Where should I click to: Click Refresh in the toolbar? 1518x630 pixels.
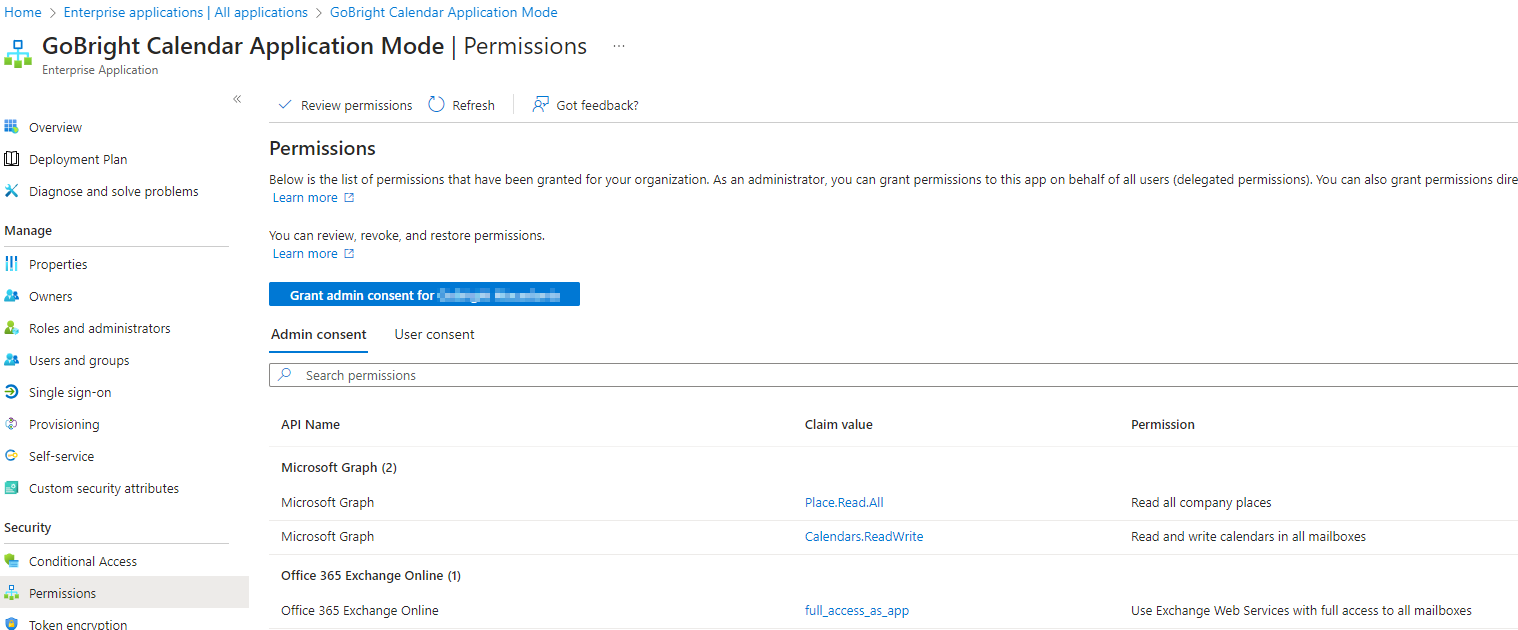pos(462,105)
